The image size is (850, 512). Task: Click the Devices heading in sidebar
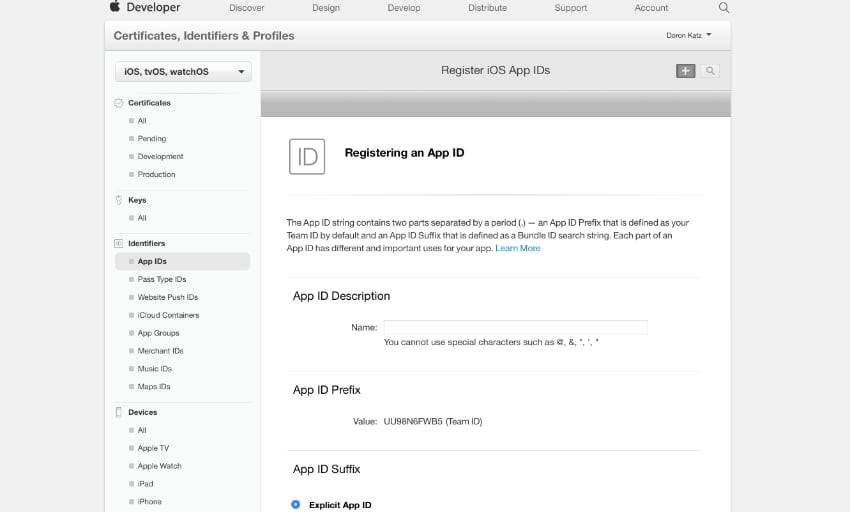coord(143,412)
